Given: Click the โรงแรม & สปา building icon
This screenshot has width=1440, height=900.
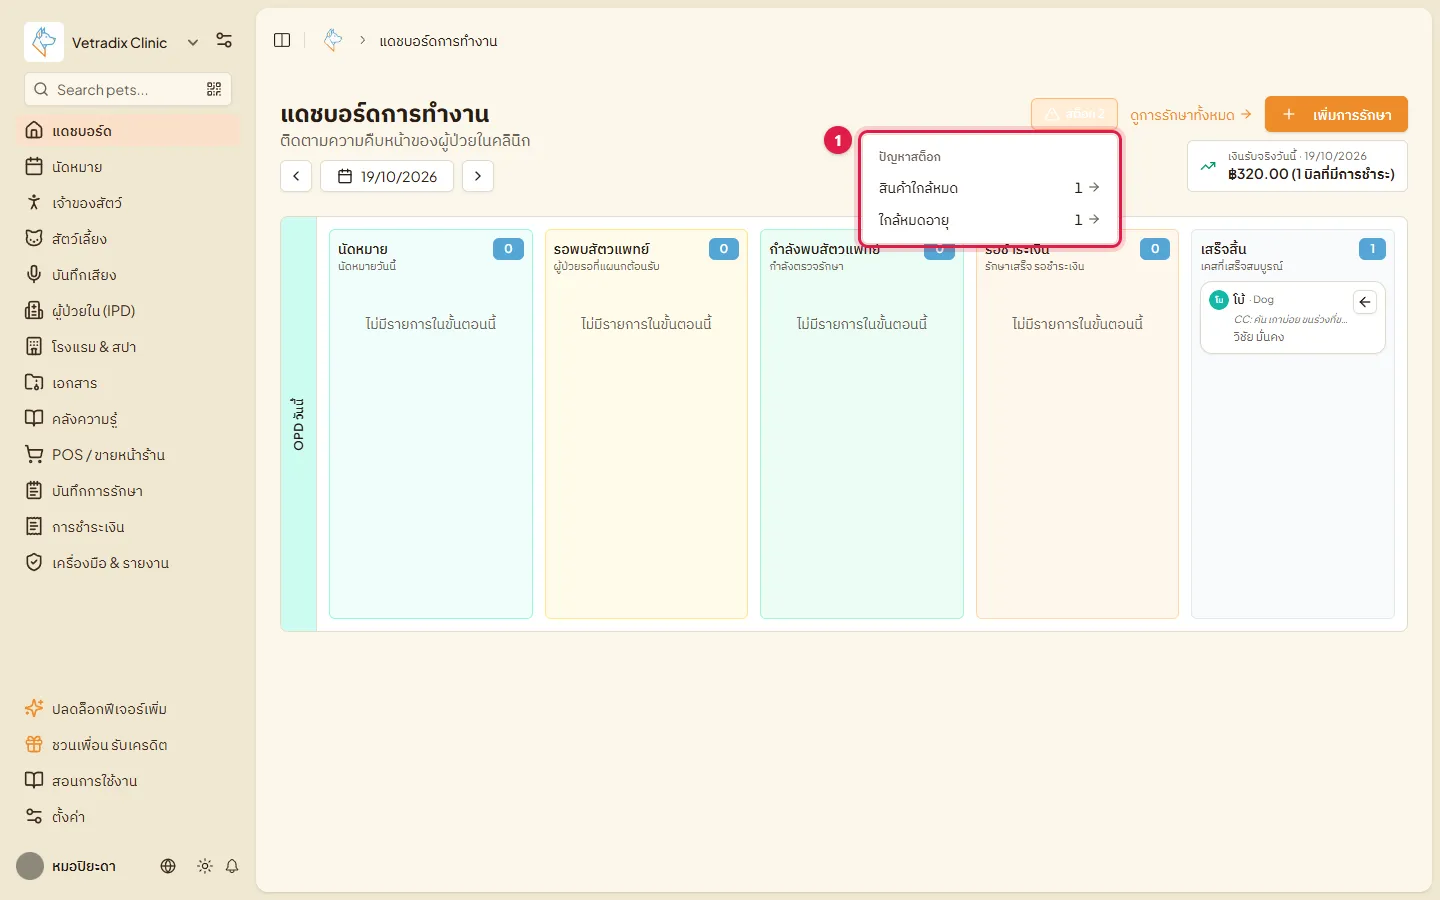Looking at the screenshot, I should 34,347.
